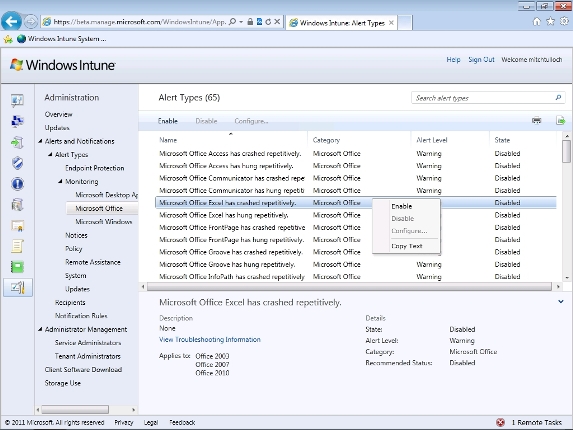573x430 pixels.
Task: Click Disable in the alert types toolbar
Action: 206,121
